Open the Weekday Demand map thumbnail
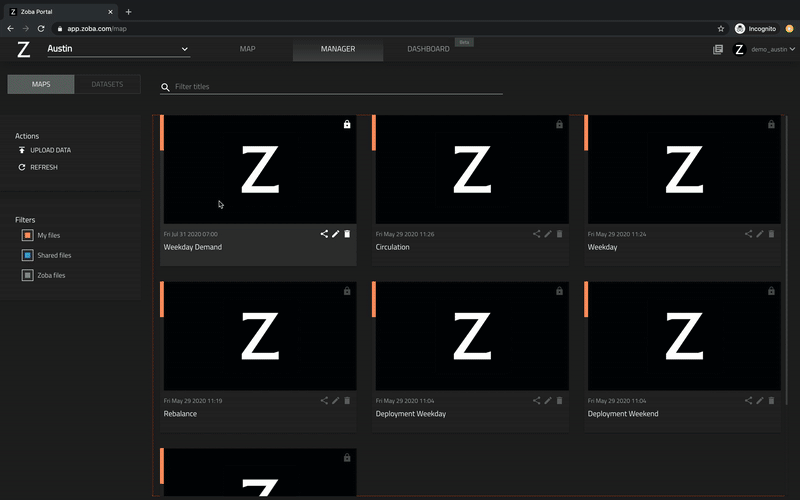This screenshot has width=800, height=500. [x=260, y=169]
